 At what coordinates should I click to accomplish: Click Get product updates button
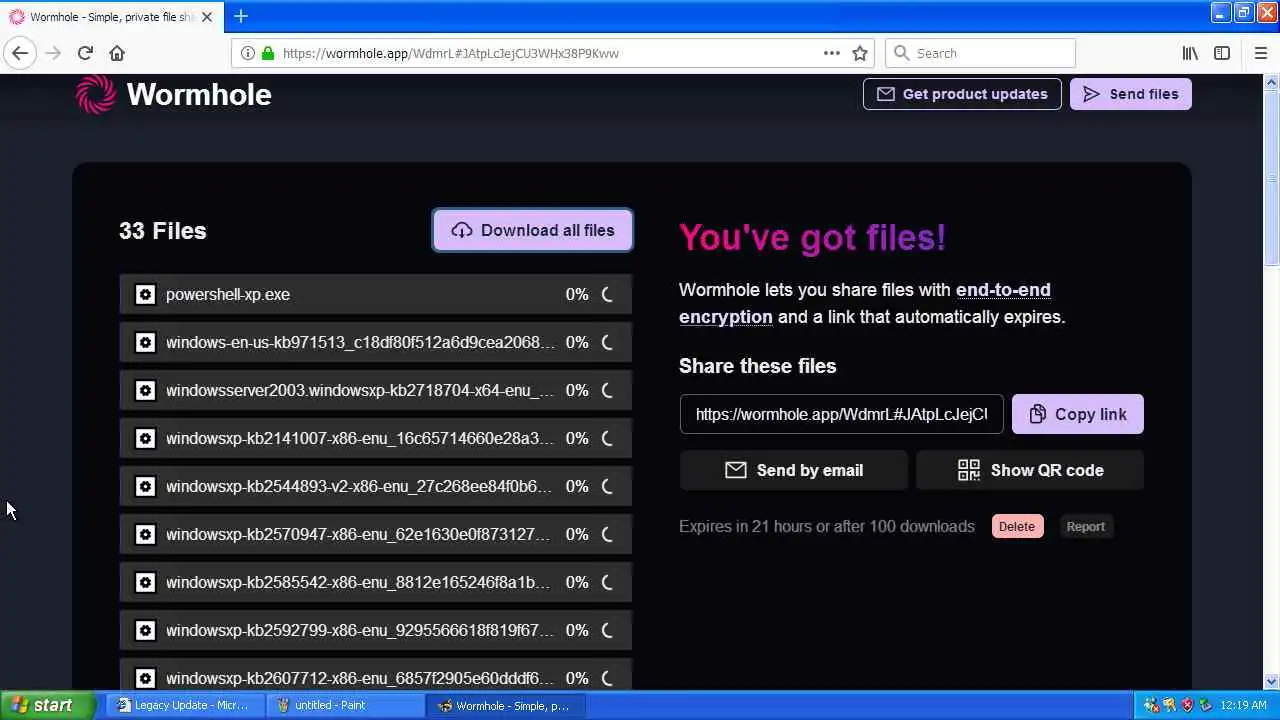[962, 94]
